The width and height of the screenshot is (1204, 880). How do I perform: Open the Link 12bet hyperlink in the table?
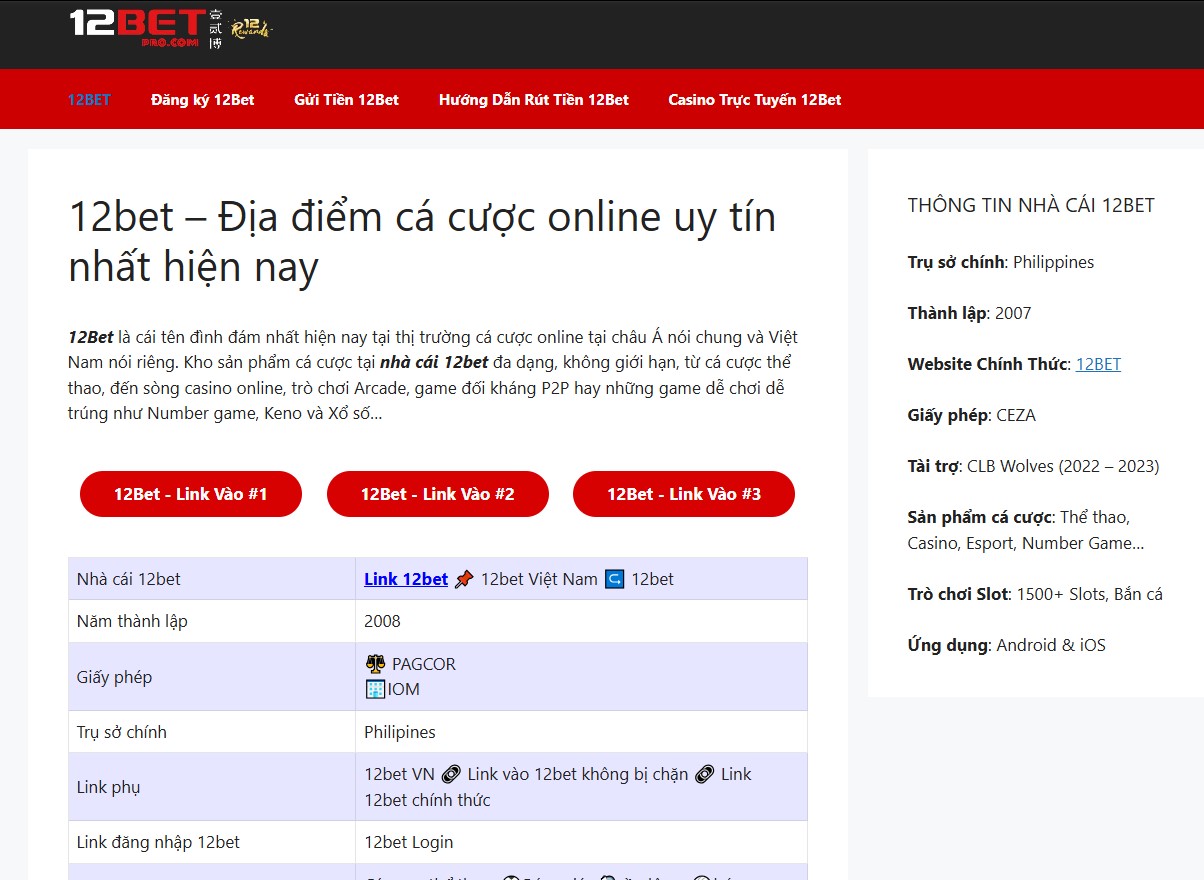(405, 578)
